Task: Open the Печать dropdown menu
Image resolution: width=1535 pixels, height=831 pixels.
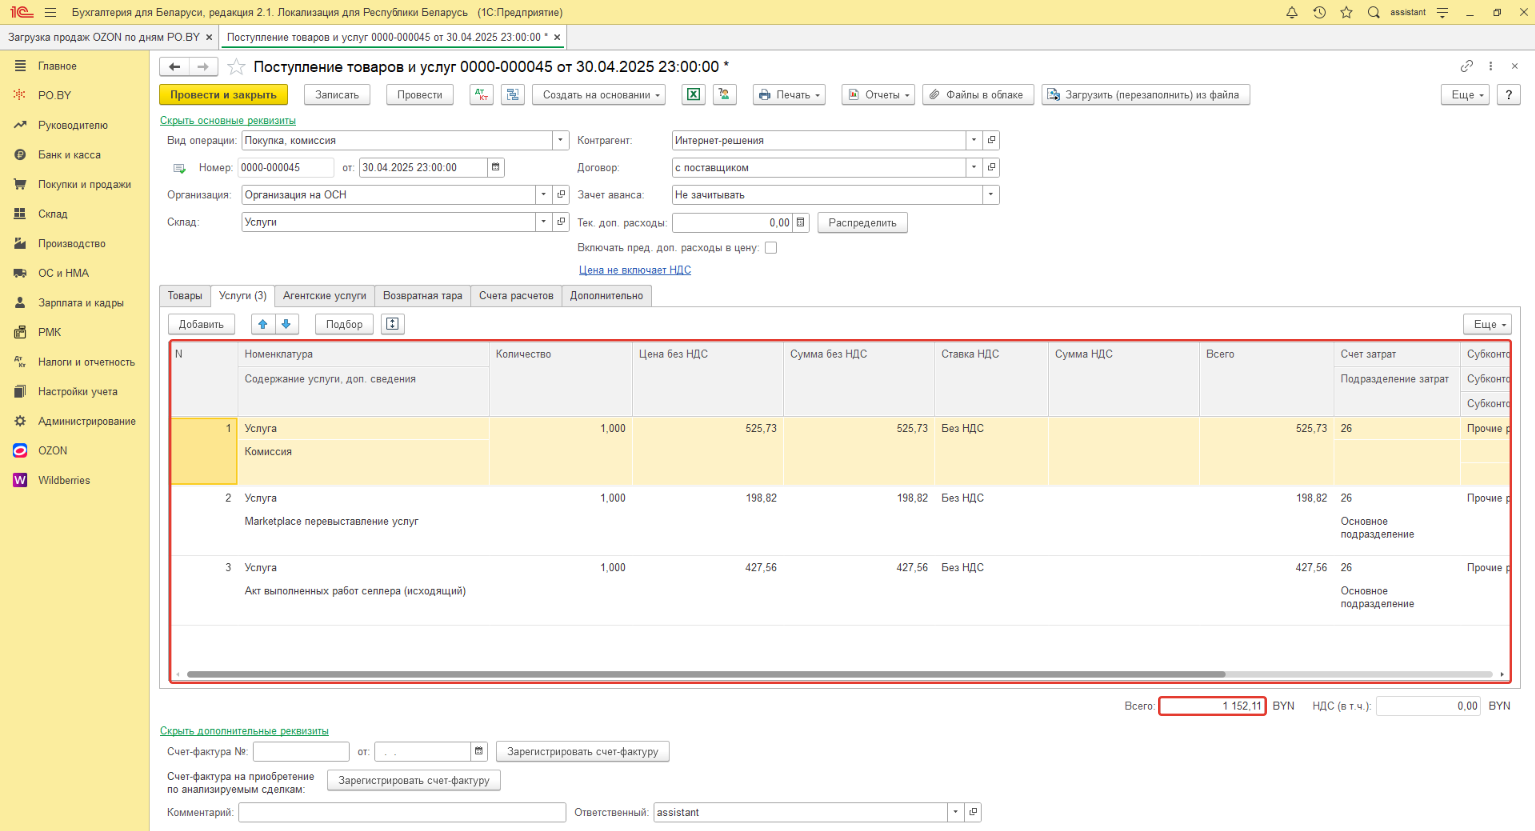Action: 790,95
